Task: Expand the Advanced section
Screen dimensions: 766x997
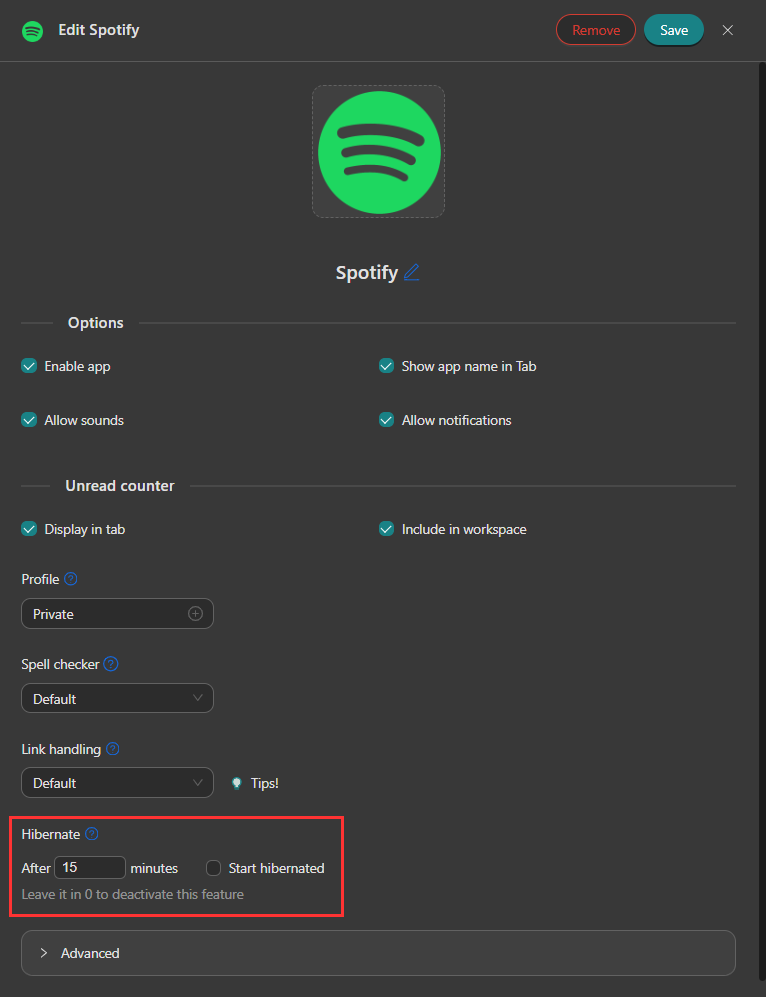Action: pyautogui.click(x=378, y=953)
